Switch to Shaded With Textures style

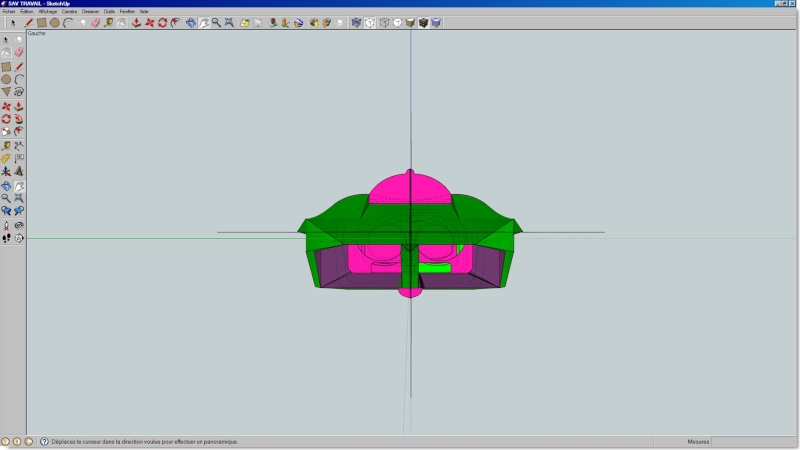click(423, 22)
